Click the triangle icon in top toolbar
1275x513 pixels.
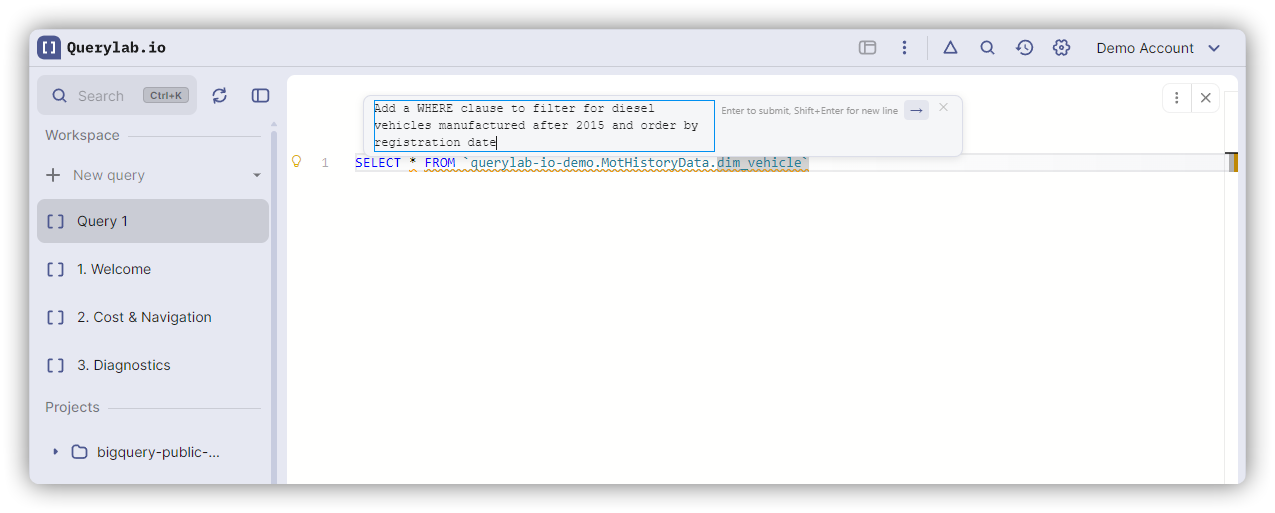tap(950, 48)
